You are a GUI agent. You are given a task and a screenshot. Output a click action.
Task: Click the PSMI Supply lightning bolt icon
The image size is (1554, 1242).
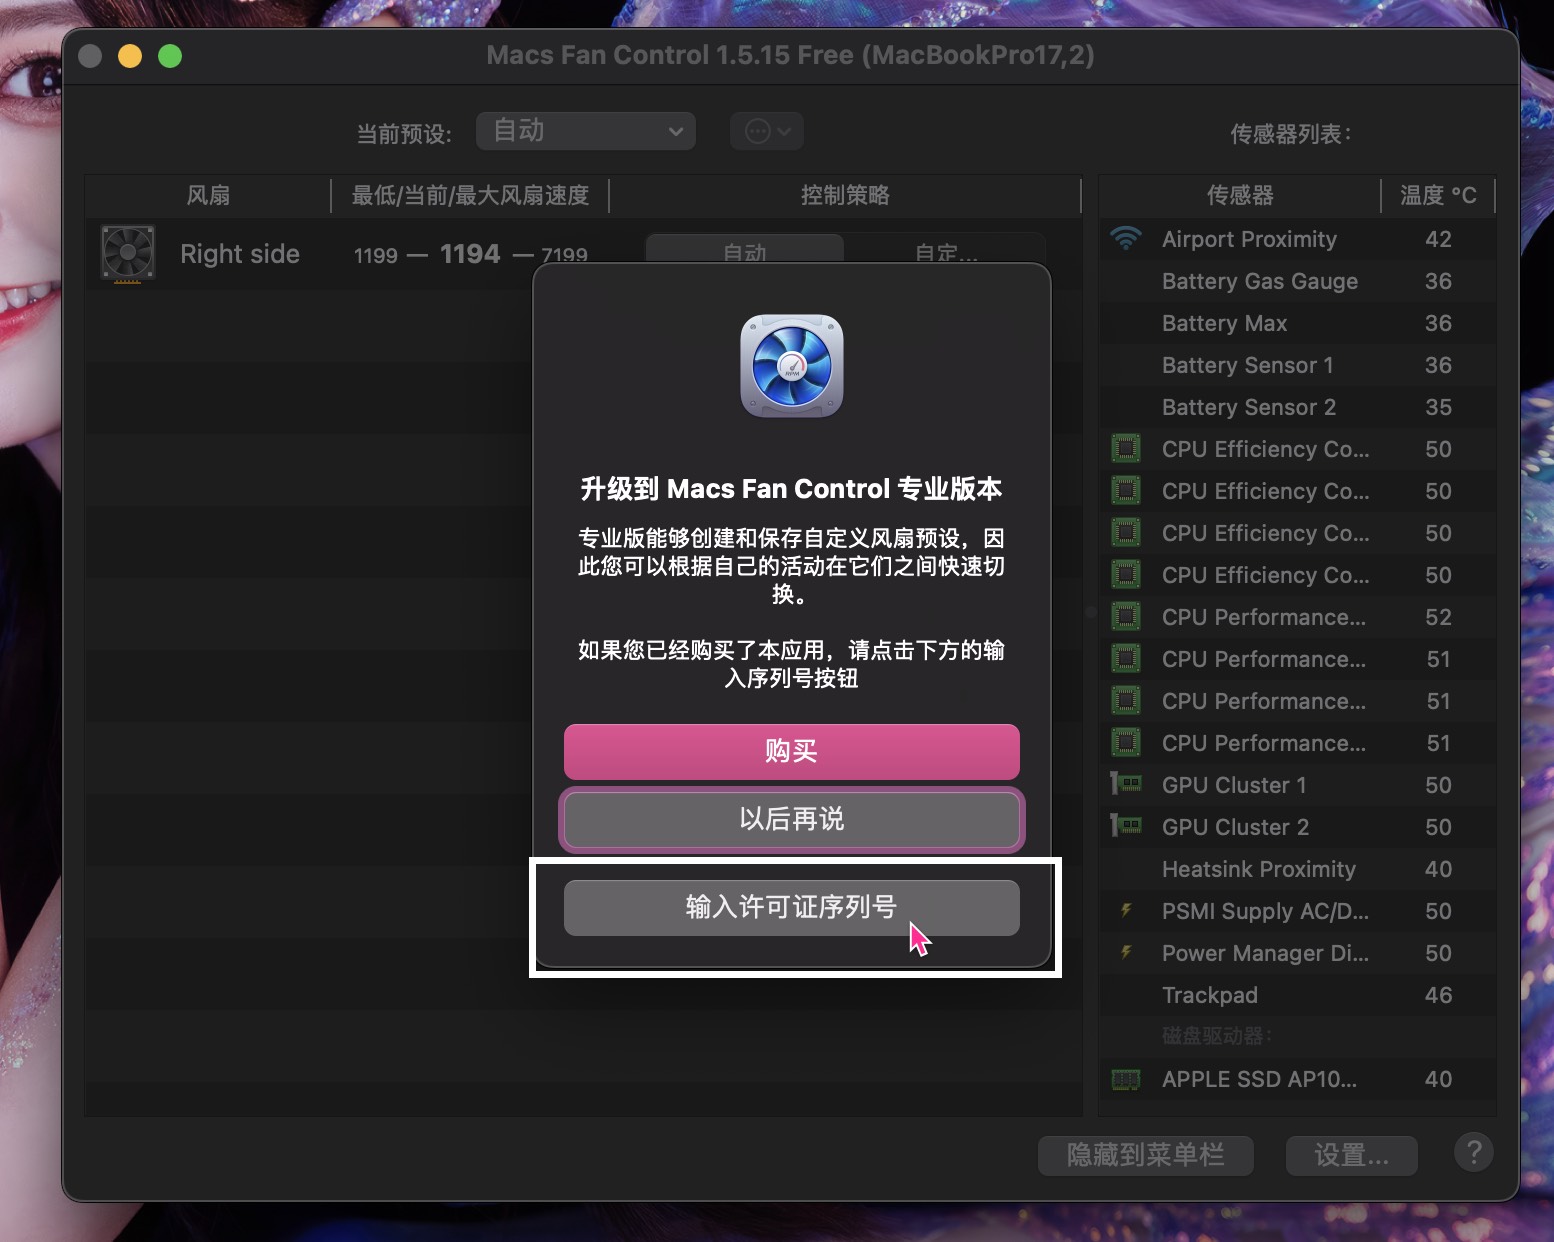click(x=1127, y=911)
